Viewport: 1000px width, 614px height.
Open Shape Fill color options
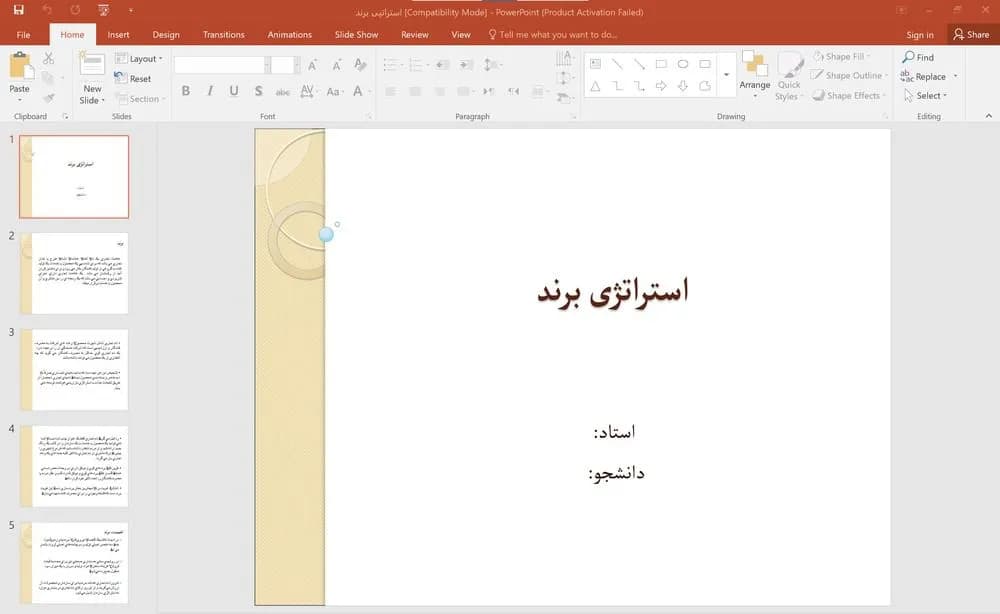842,57
